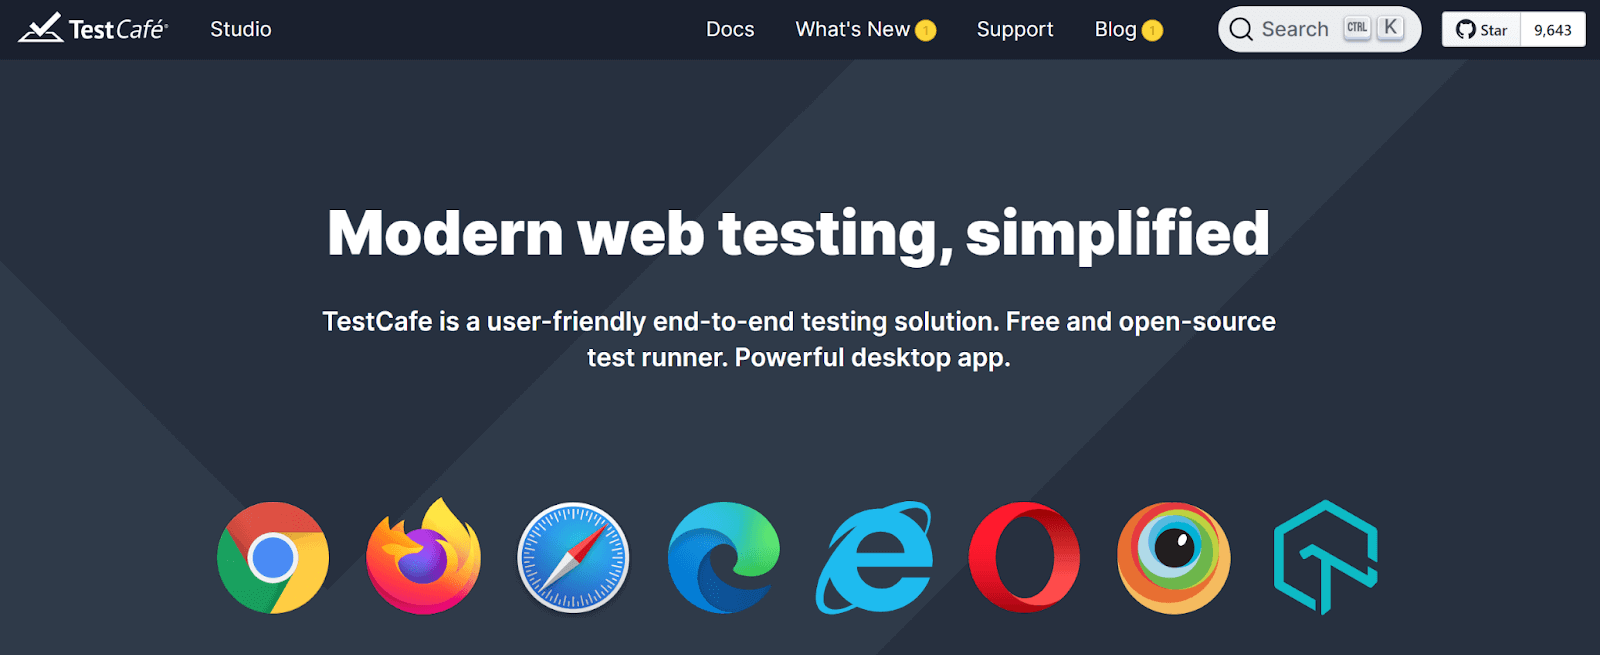Open the Blog link

point(1115,29)
